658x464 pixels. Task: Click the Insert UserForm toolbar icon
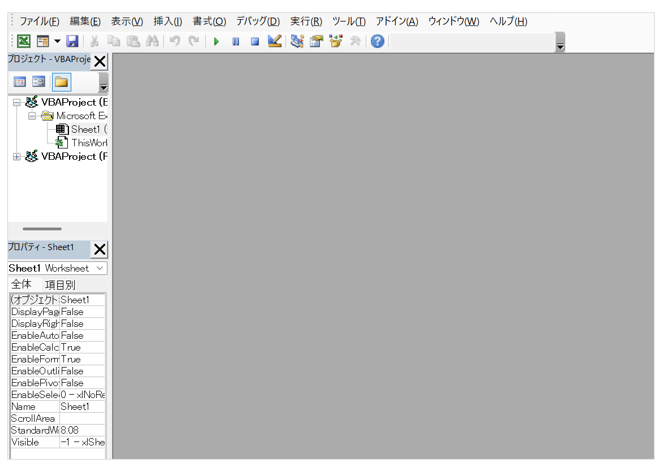pos(43,41)
